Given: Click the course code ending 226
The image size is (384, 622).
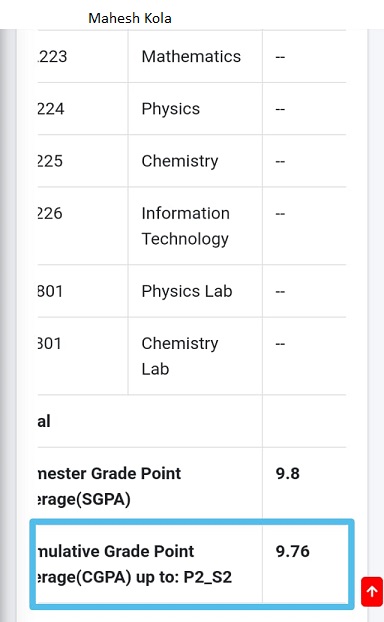Looking at the screenshot, I should 50,213.
